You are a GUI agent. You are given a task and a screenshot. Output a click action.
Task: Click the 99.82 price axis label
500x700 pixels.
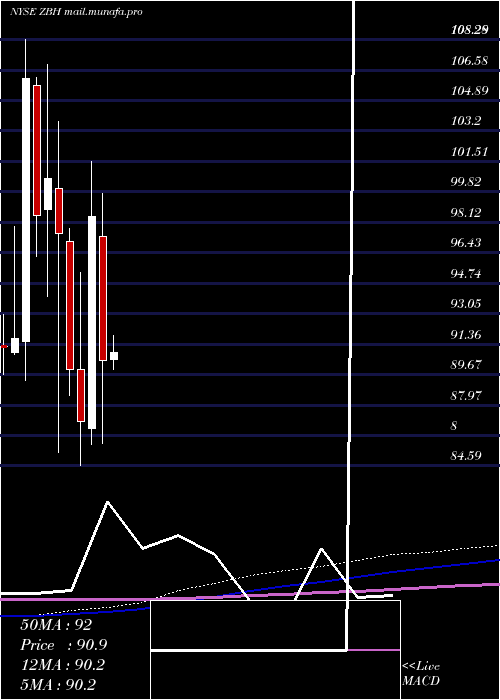[x=466, y=182]
